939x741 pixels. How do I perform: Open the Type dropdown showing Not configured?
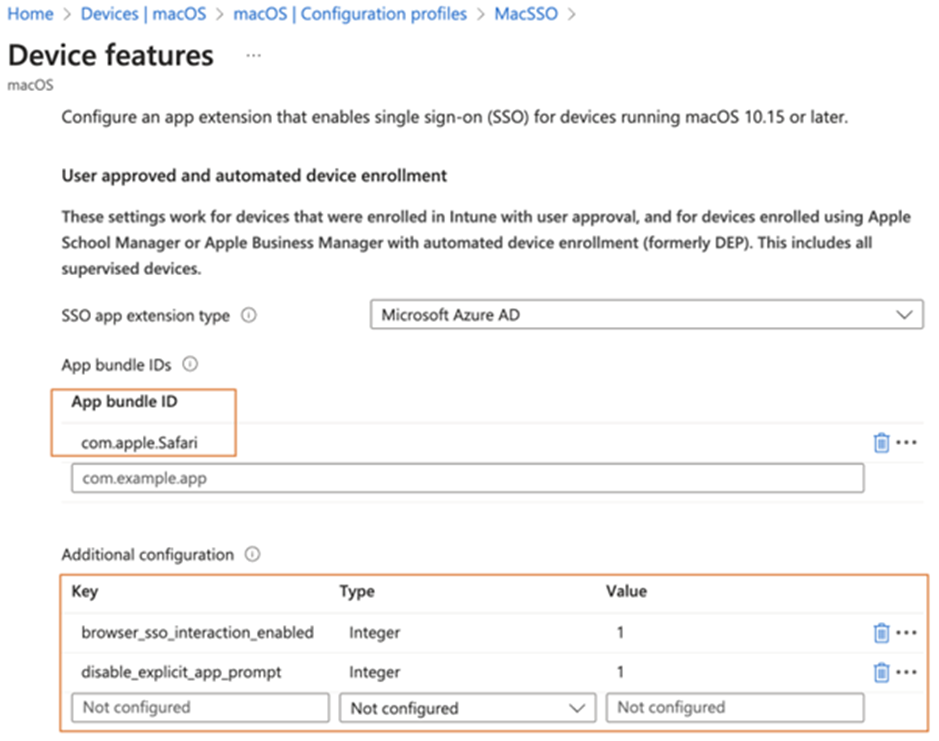467,708
